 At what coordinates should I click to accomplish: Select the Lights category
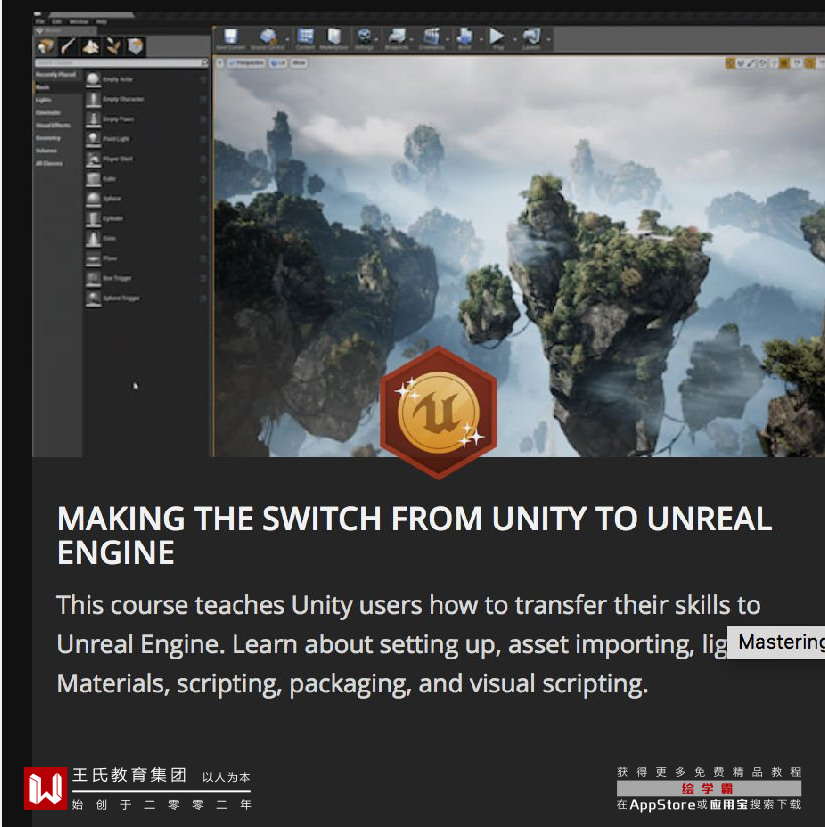point(56,100)
